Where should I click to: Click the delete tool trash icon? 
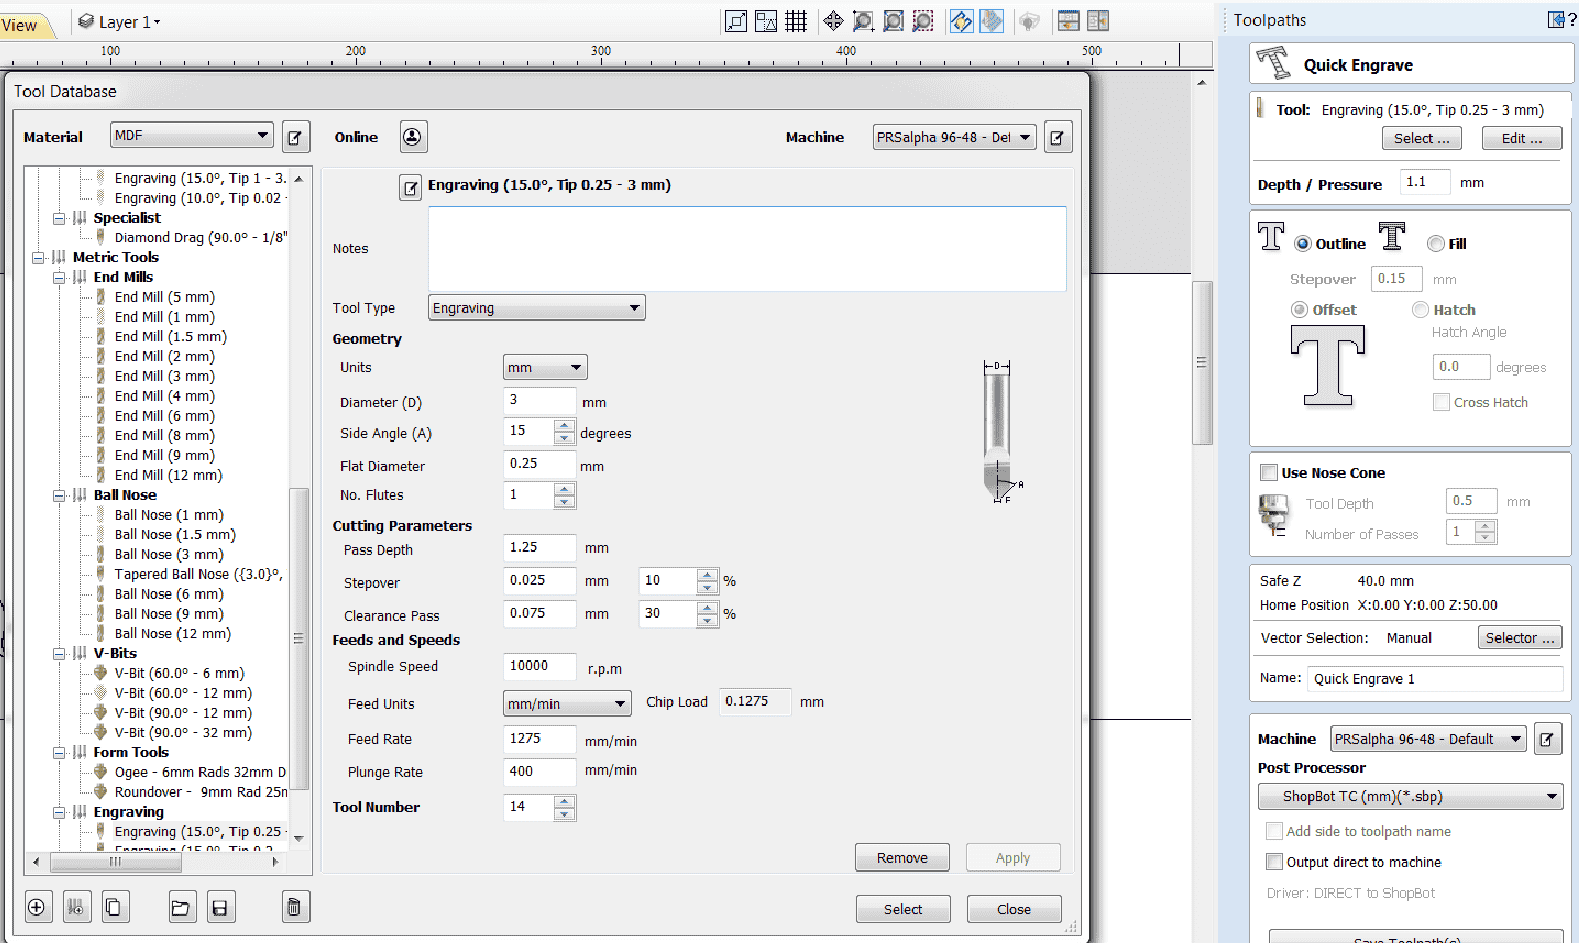pos(295,907)
